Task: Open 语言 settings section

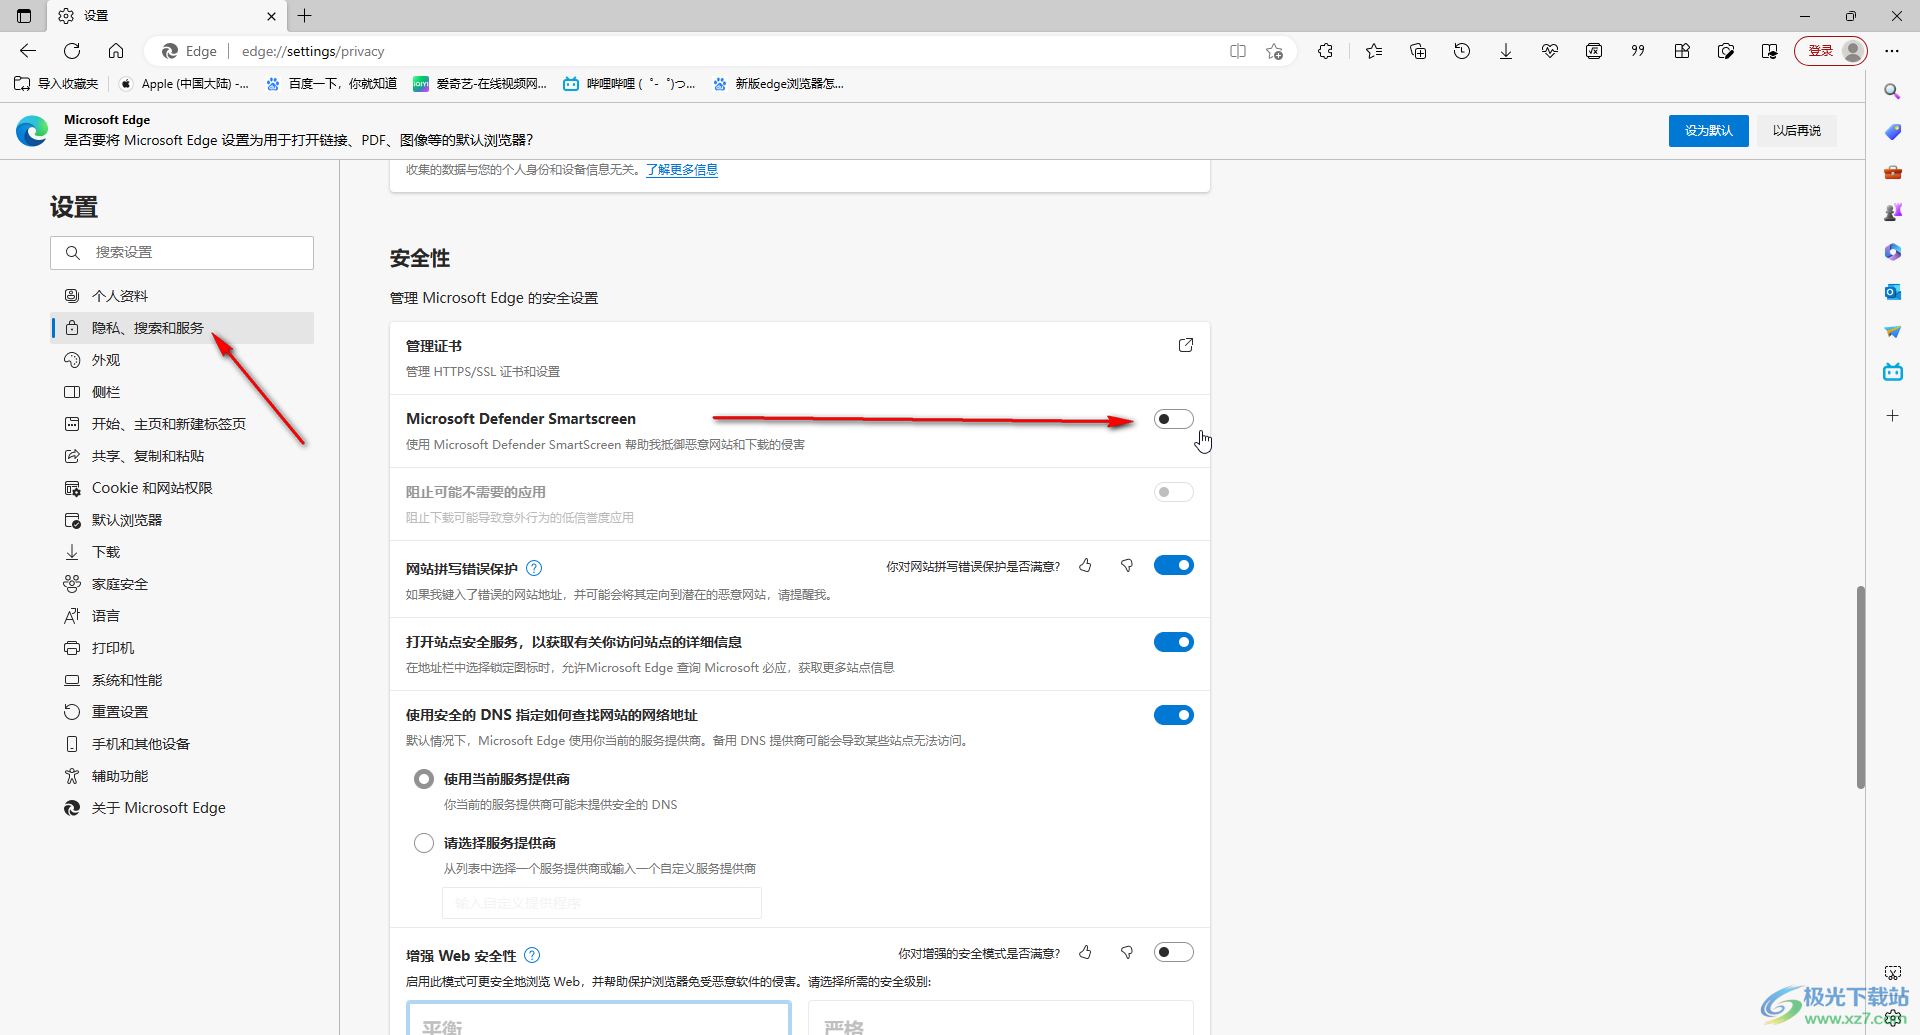Action: [x=182, y=616]
